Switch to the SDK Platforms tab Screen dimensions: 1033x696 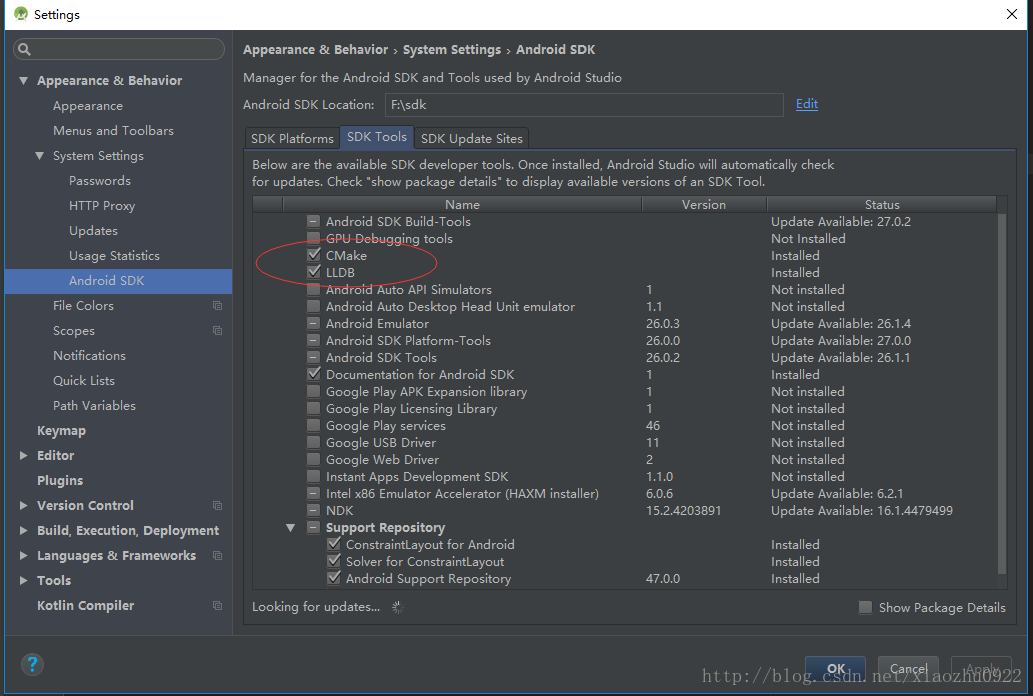(292, 138)
